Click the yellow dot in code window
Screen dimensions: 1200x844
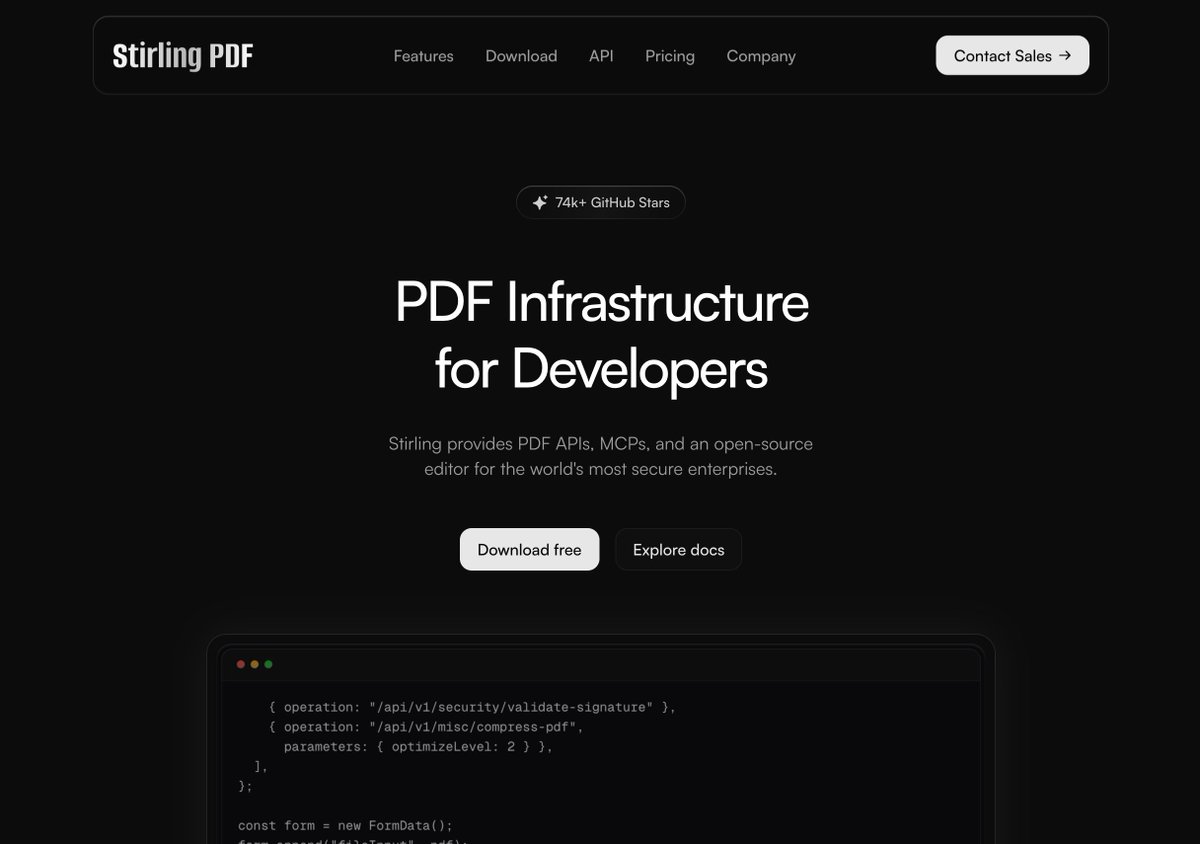(254, 664)
